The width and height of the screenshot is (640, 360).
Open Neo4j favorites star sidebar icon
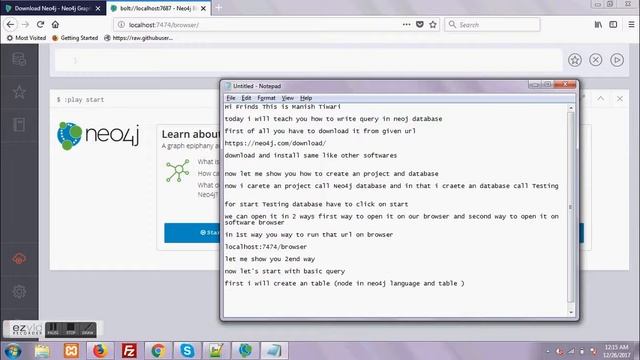(19, 92)
